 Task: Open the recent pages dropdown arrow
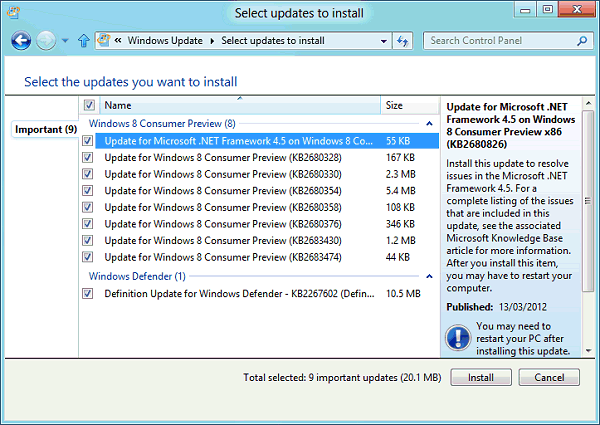click(65, 41)
